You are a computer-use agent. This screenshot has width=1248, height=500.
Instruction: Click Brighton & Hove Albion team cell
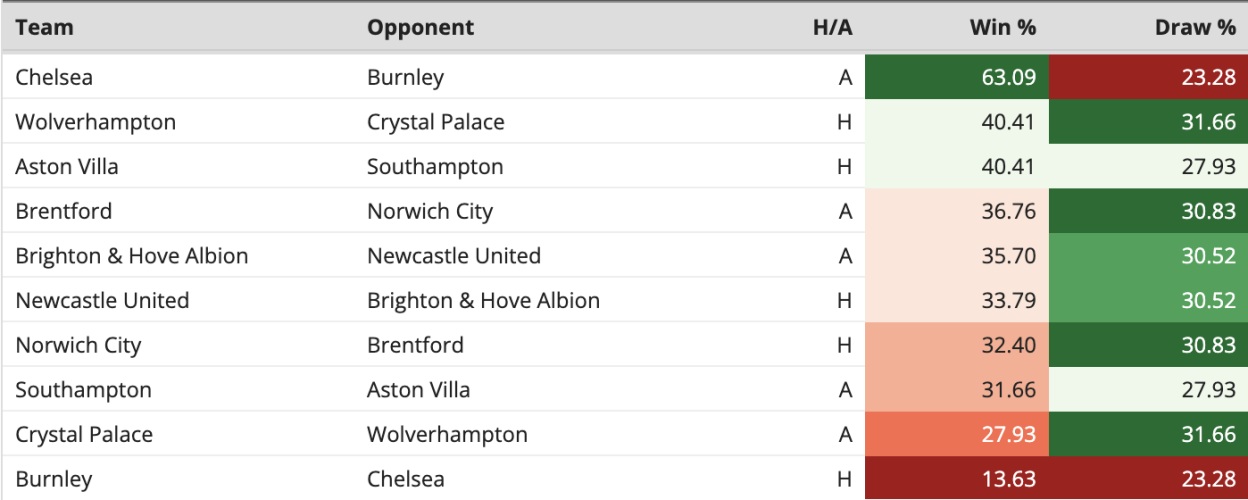tap(132, 256)
